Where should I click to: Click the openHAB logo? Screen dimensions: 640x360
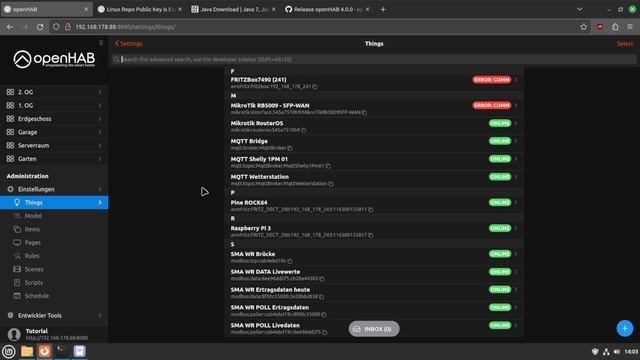(x=54, y=59)
